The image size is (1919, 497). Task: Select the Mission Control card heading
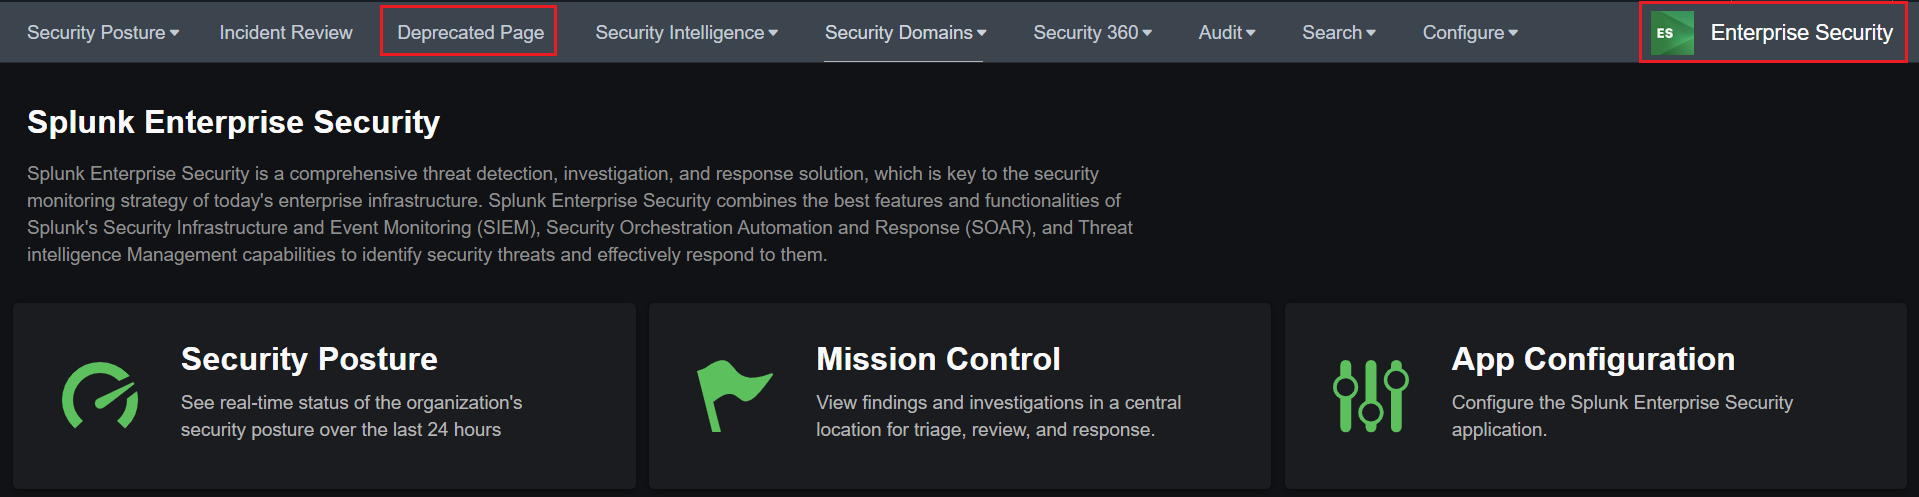click(938, 359)
